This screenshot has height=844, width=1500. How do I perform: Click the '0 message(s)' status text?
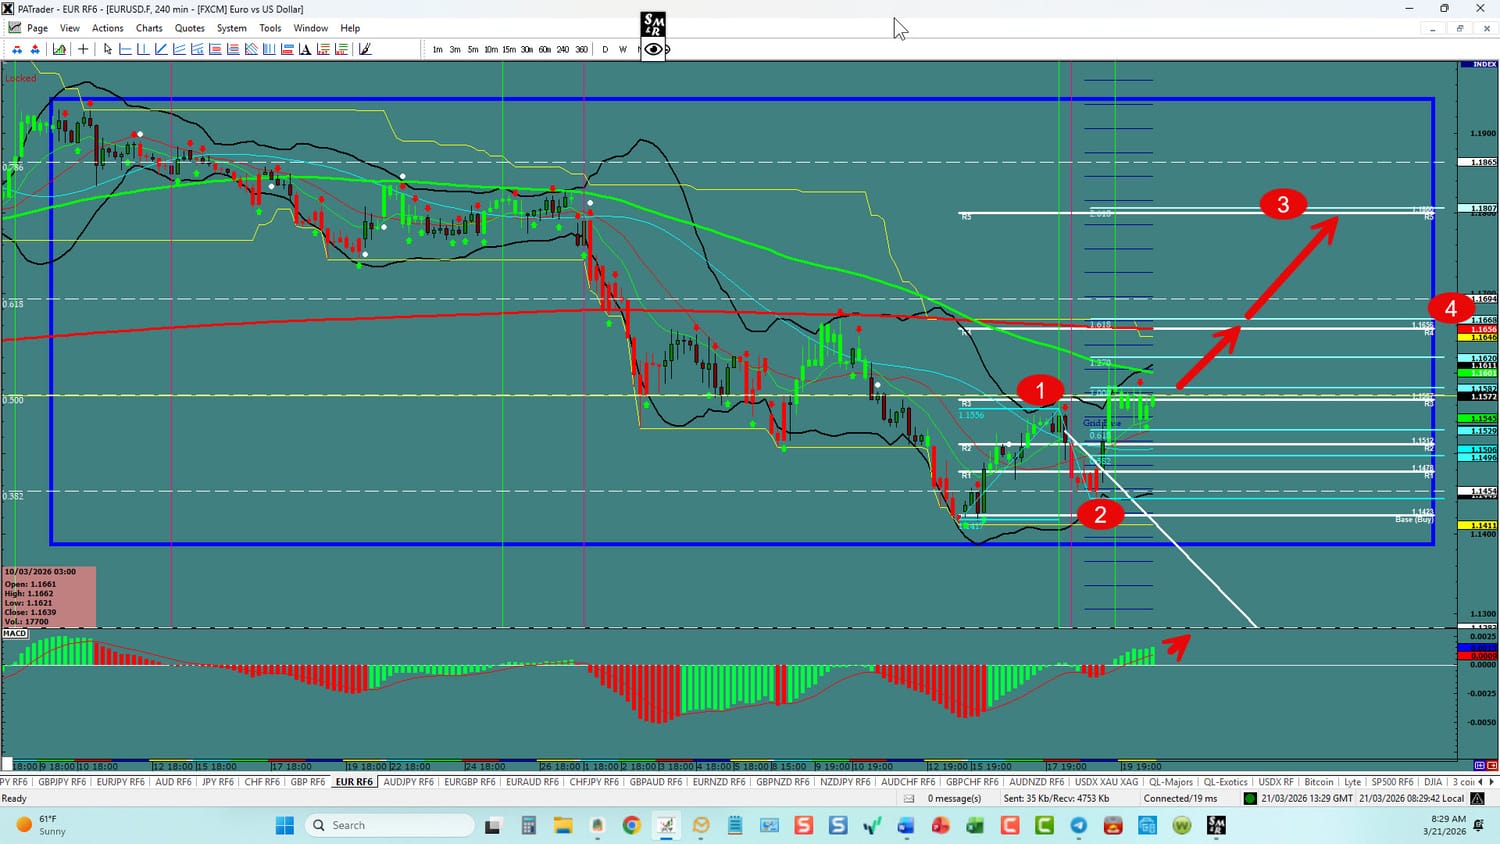pos(954,799)
